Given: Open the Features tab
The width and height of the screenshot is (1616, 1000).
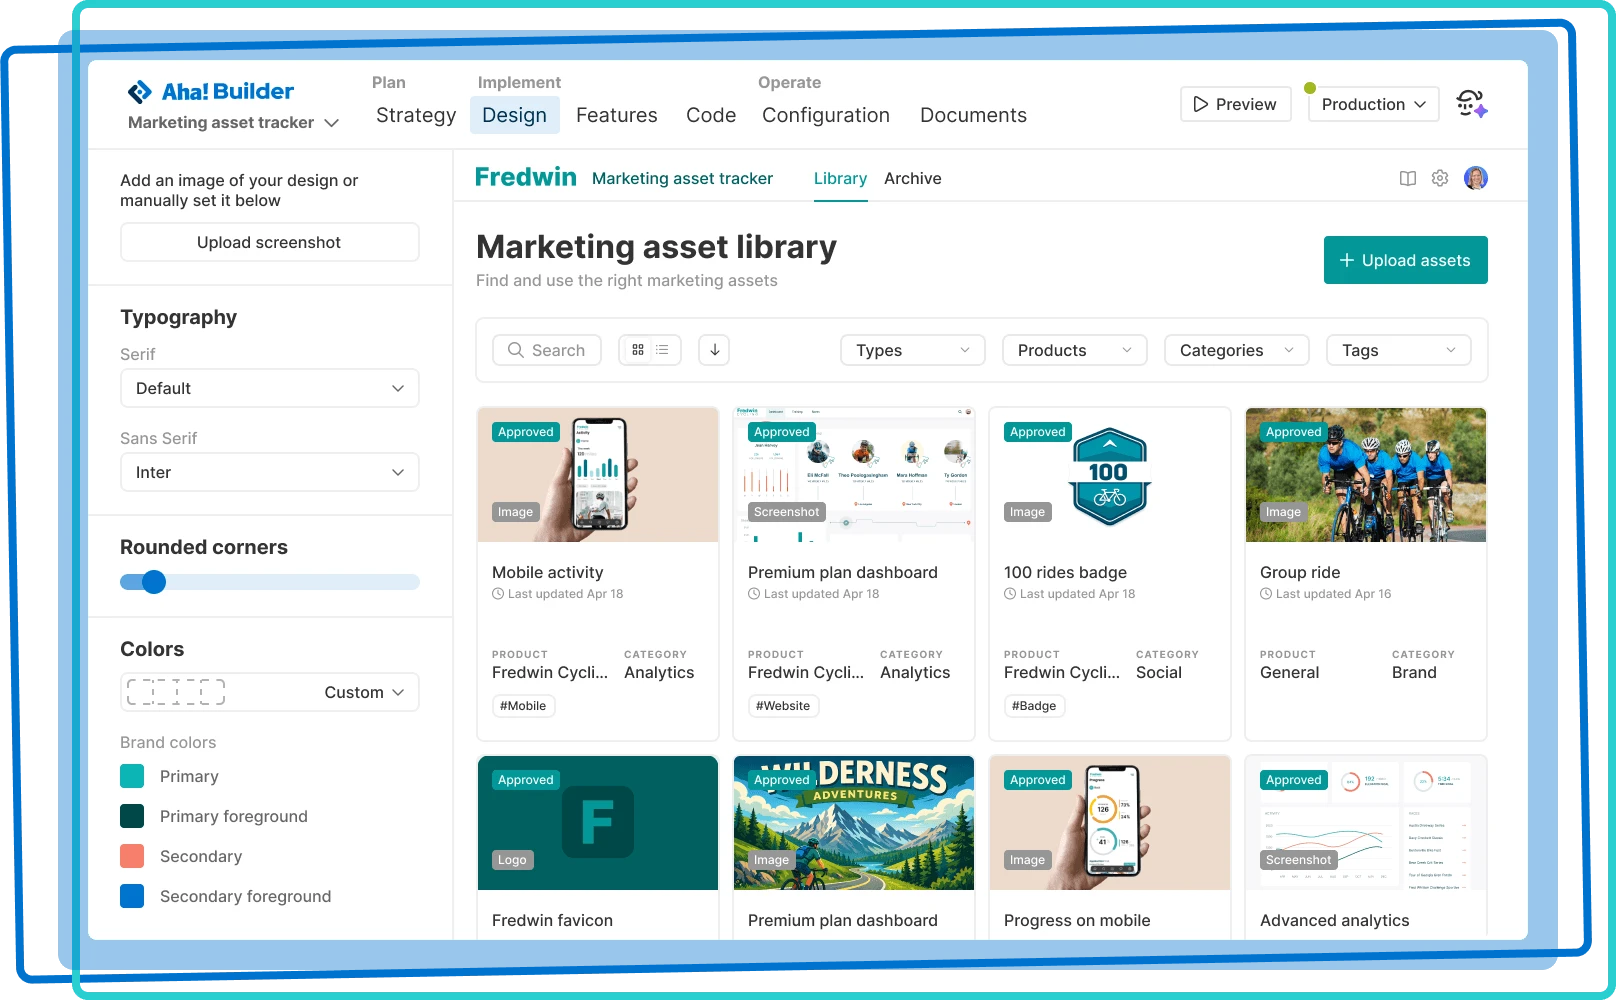Looking at the screenshot, I should click(617, 115).
